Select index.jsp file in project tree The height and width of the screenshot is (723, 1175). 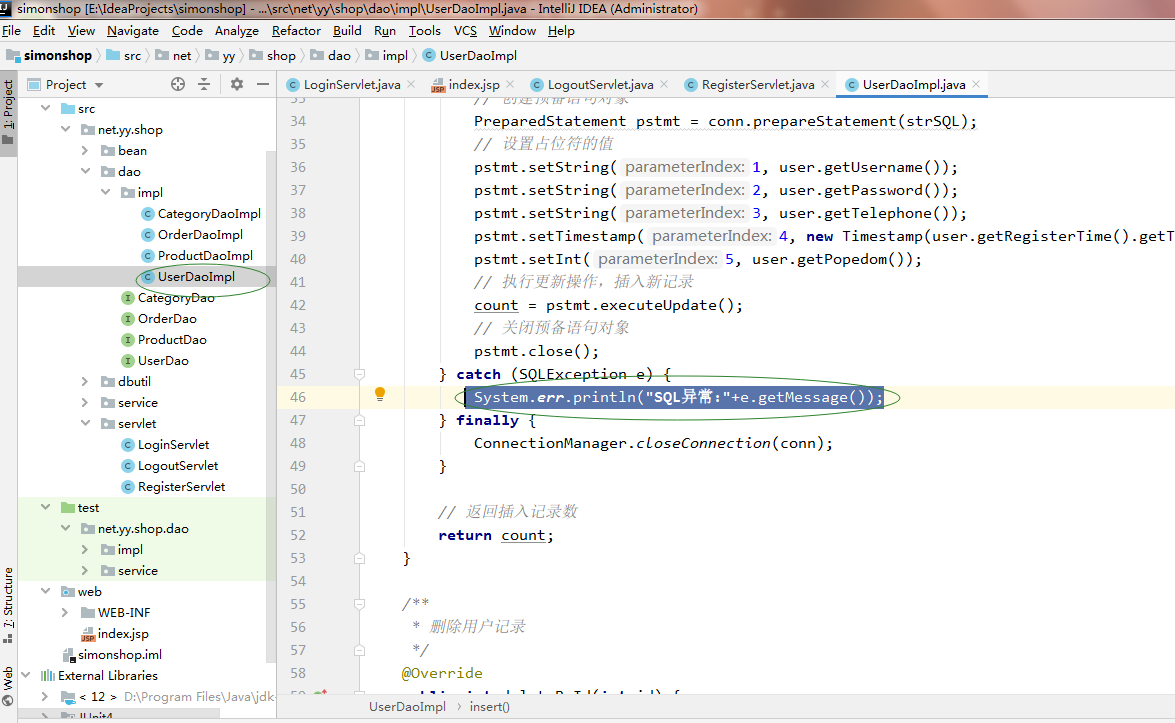coord(115,633)
